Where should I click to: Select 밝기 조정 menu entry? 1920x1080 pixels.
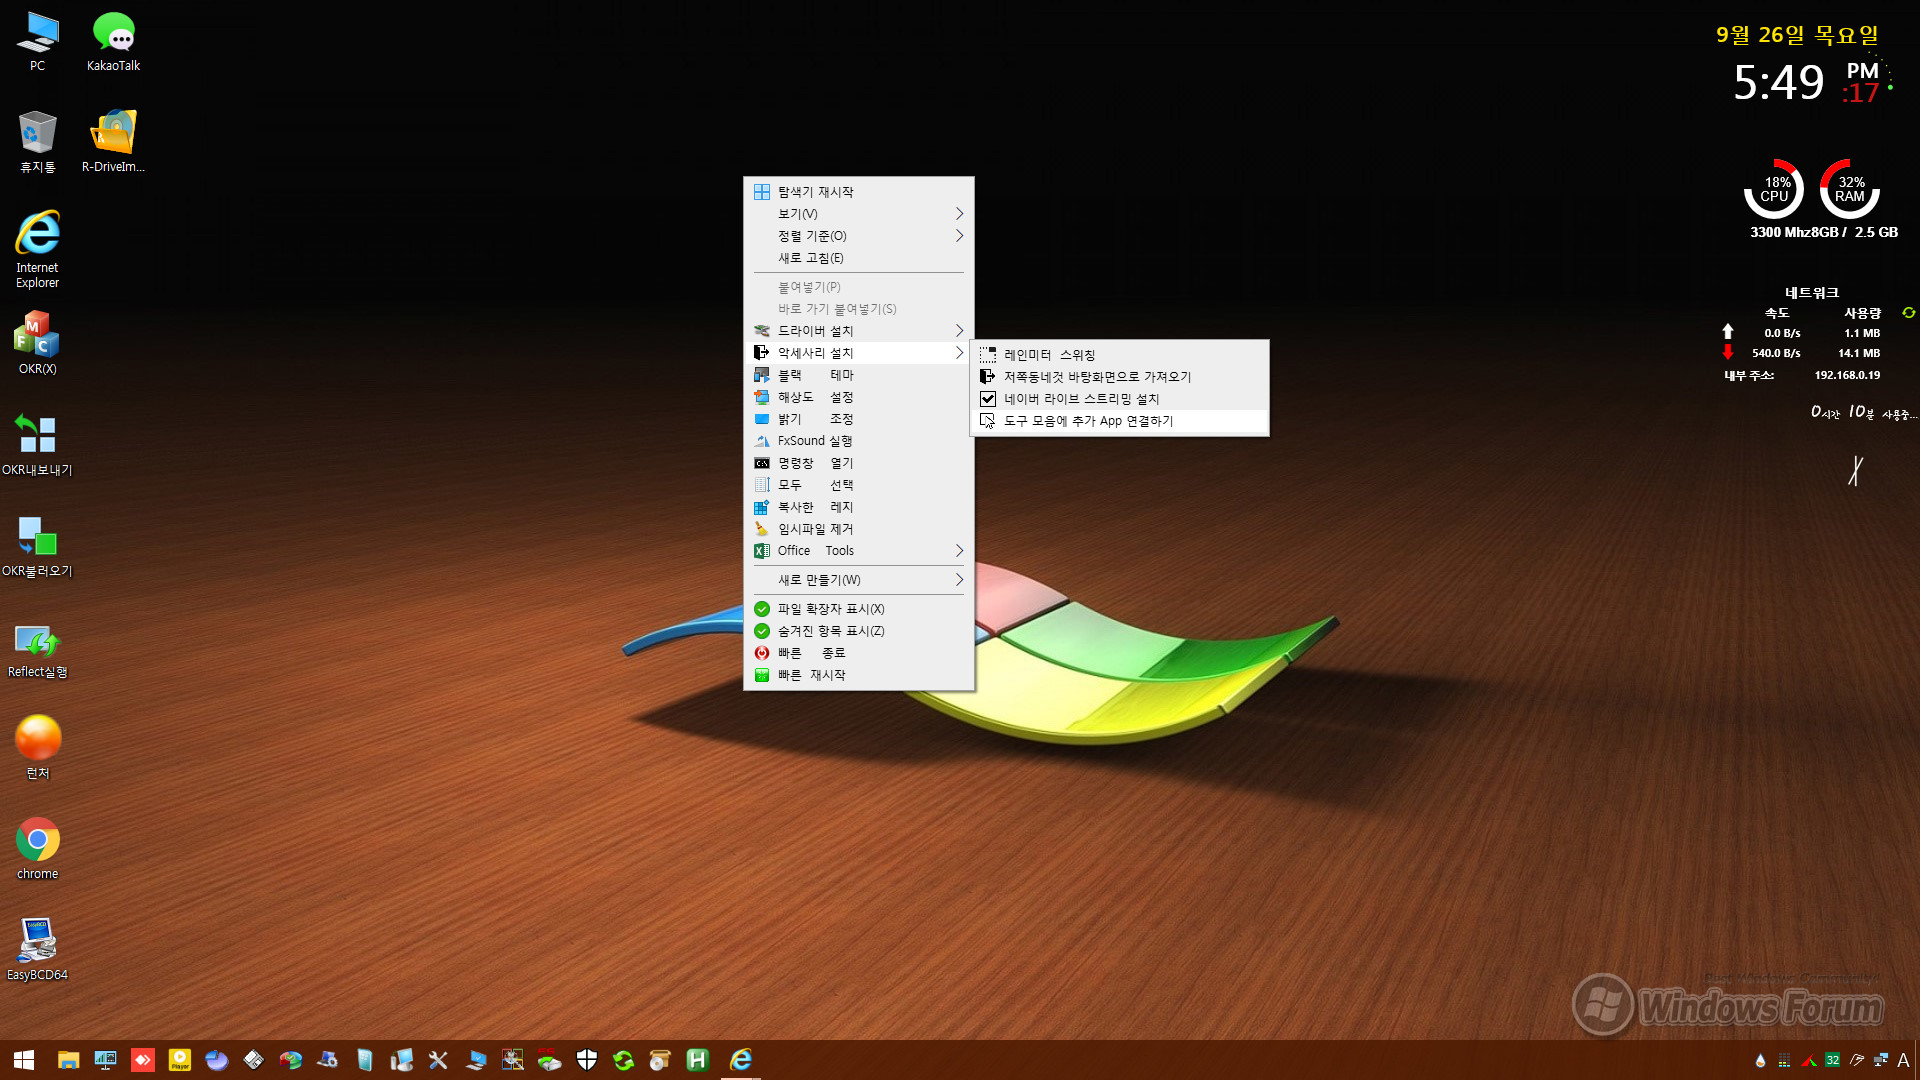[x=859, y=419]
